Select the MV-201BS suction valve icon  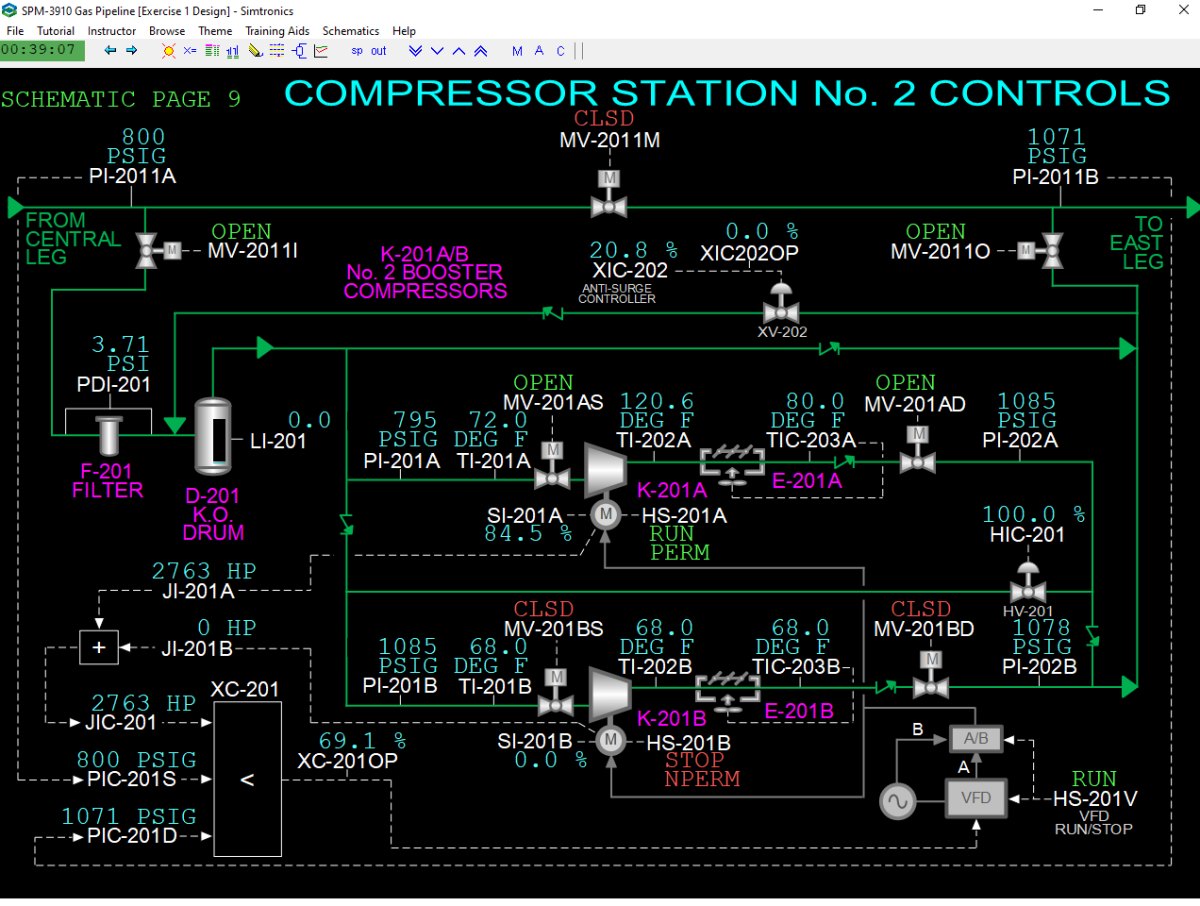pyautogui.click(x=555, y=693)
